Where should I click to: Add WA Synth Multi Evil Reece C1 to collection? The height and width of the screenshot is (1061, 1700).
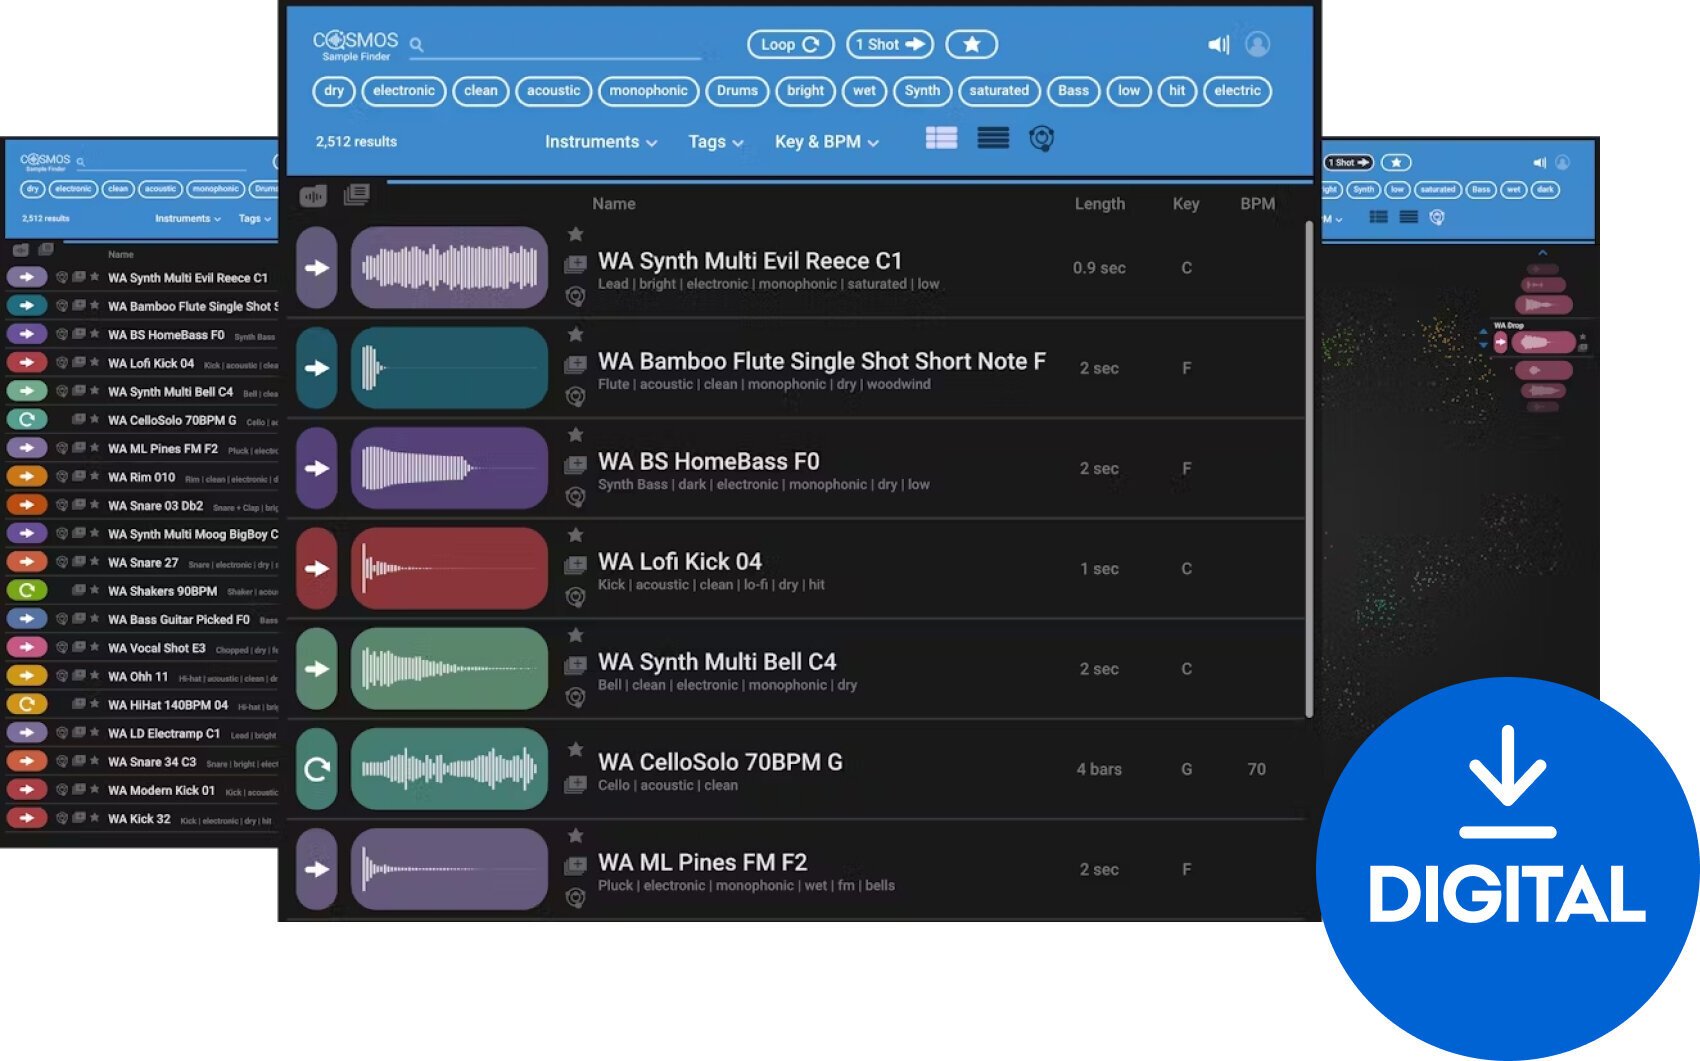pyautogui.click(x=575, y=265)
